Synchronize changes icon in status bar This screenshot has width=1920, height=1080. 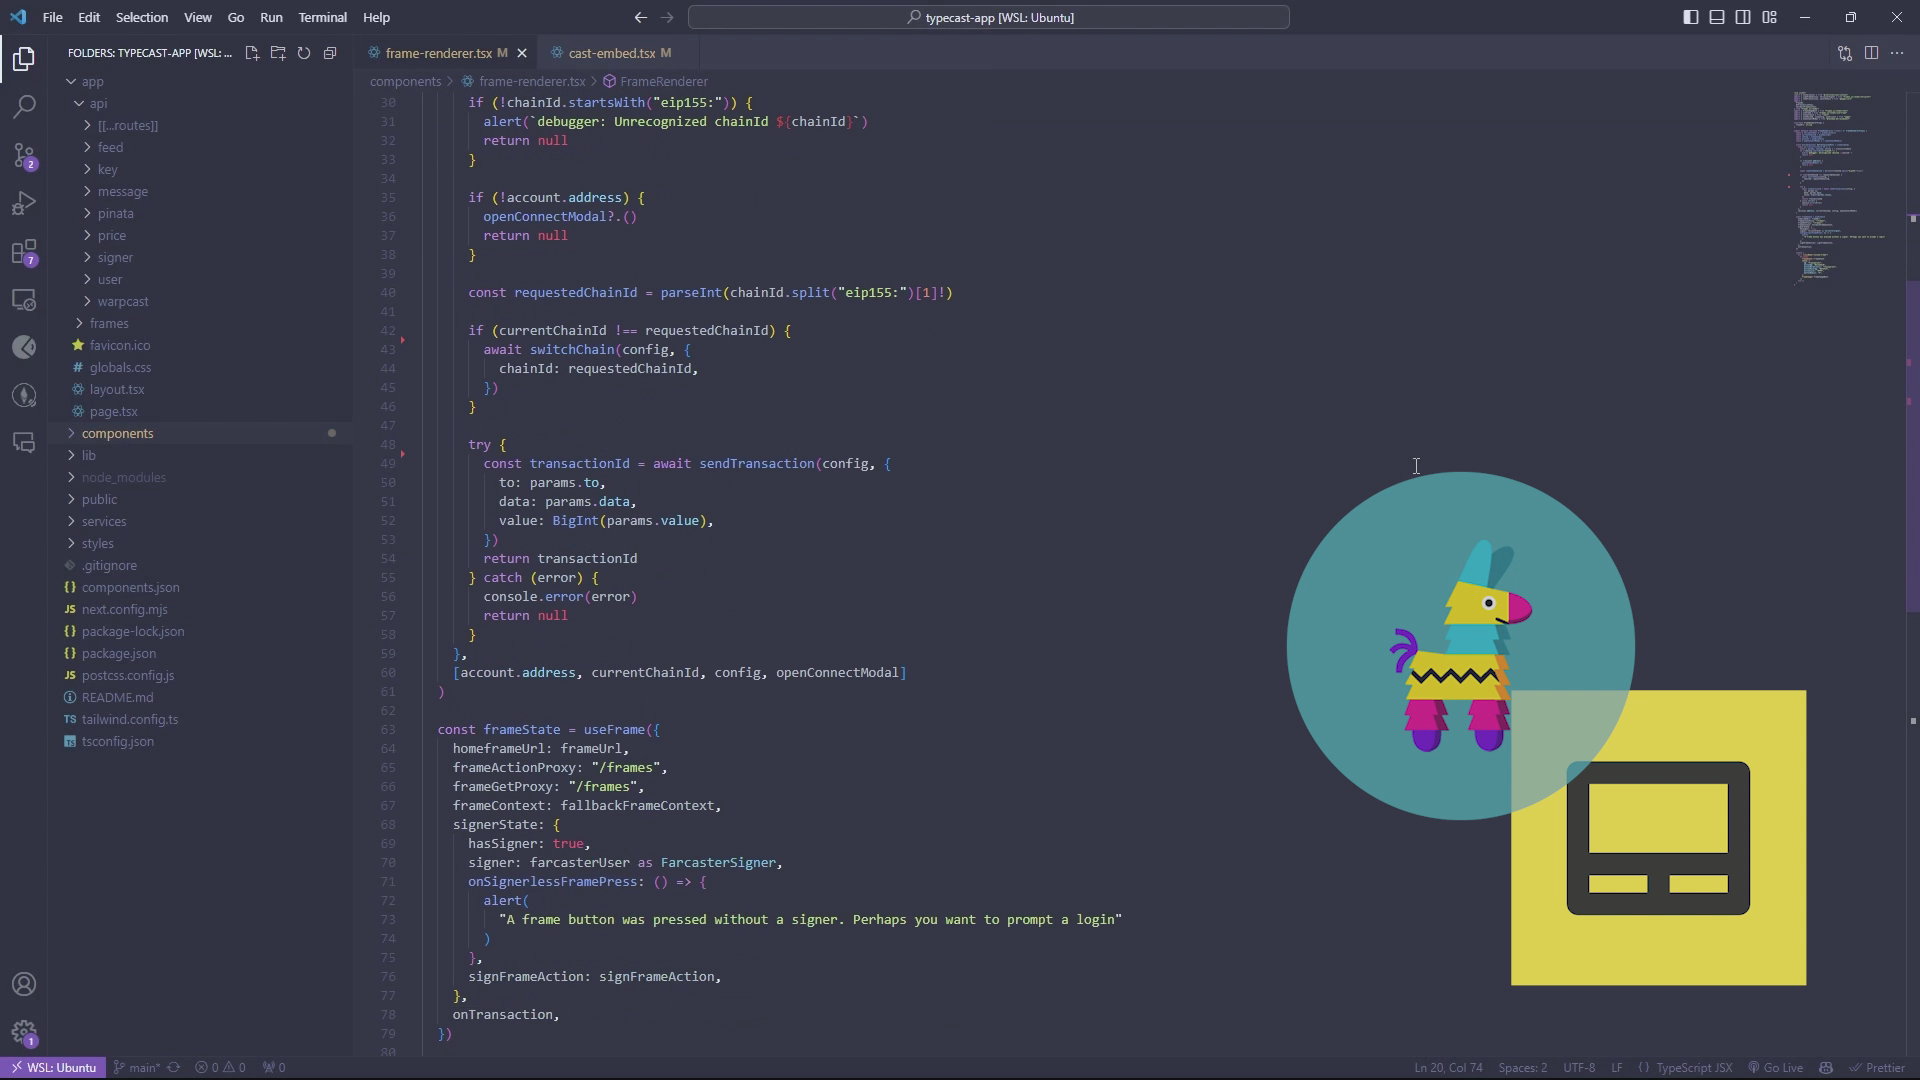pos(174,1067)
